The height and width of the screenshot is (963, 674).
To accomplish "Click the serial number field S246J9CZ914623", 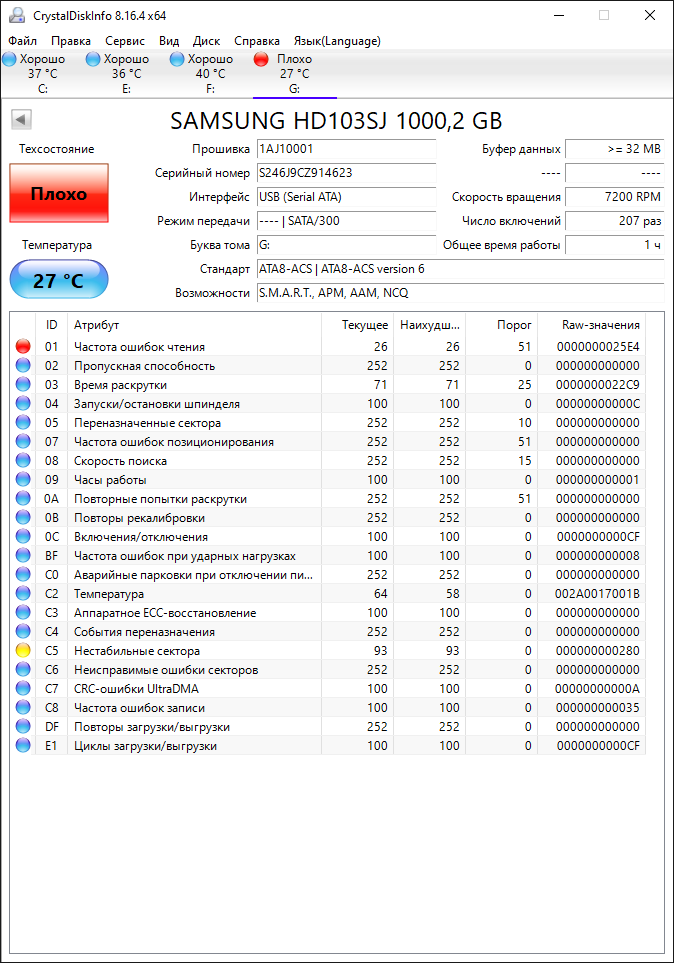I will (x=347, y=173).
